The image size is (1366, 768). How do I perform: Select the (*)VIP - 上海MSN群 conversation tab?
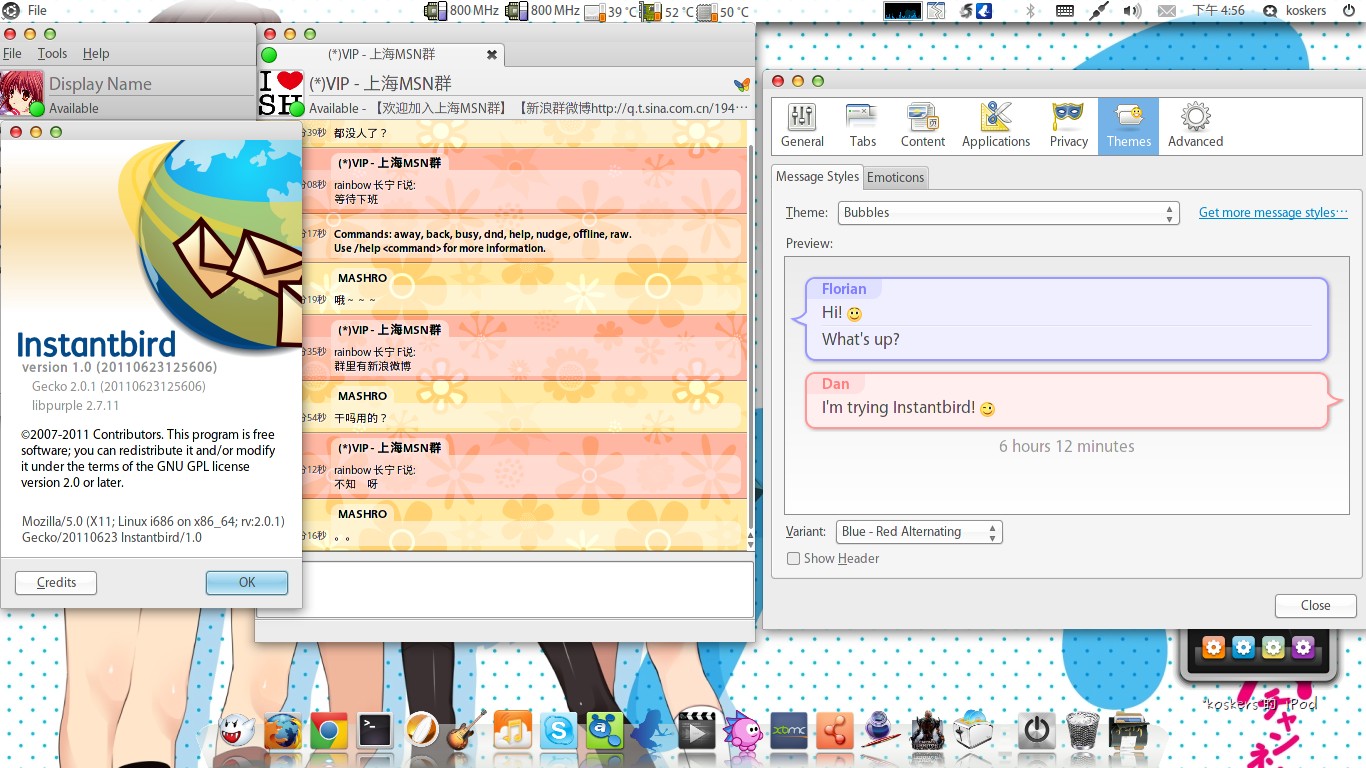tap(381, 54)
